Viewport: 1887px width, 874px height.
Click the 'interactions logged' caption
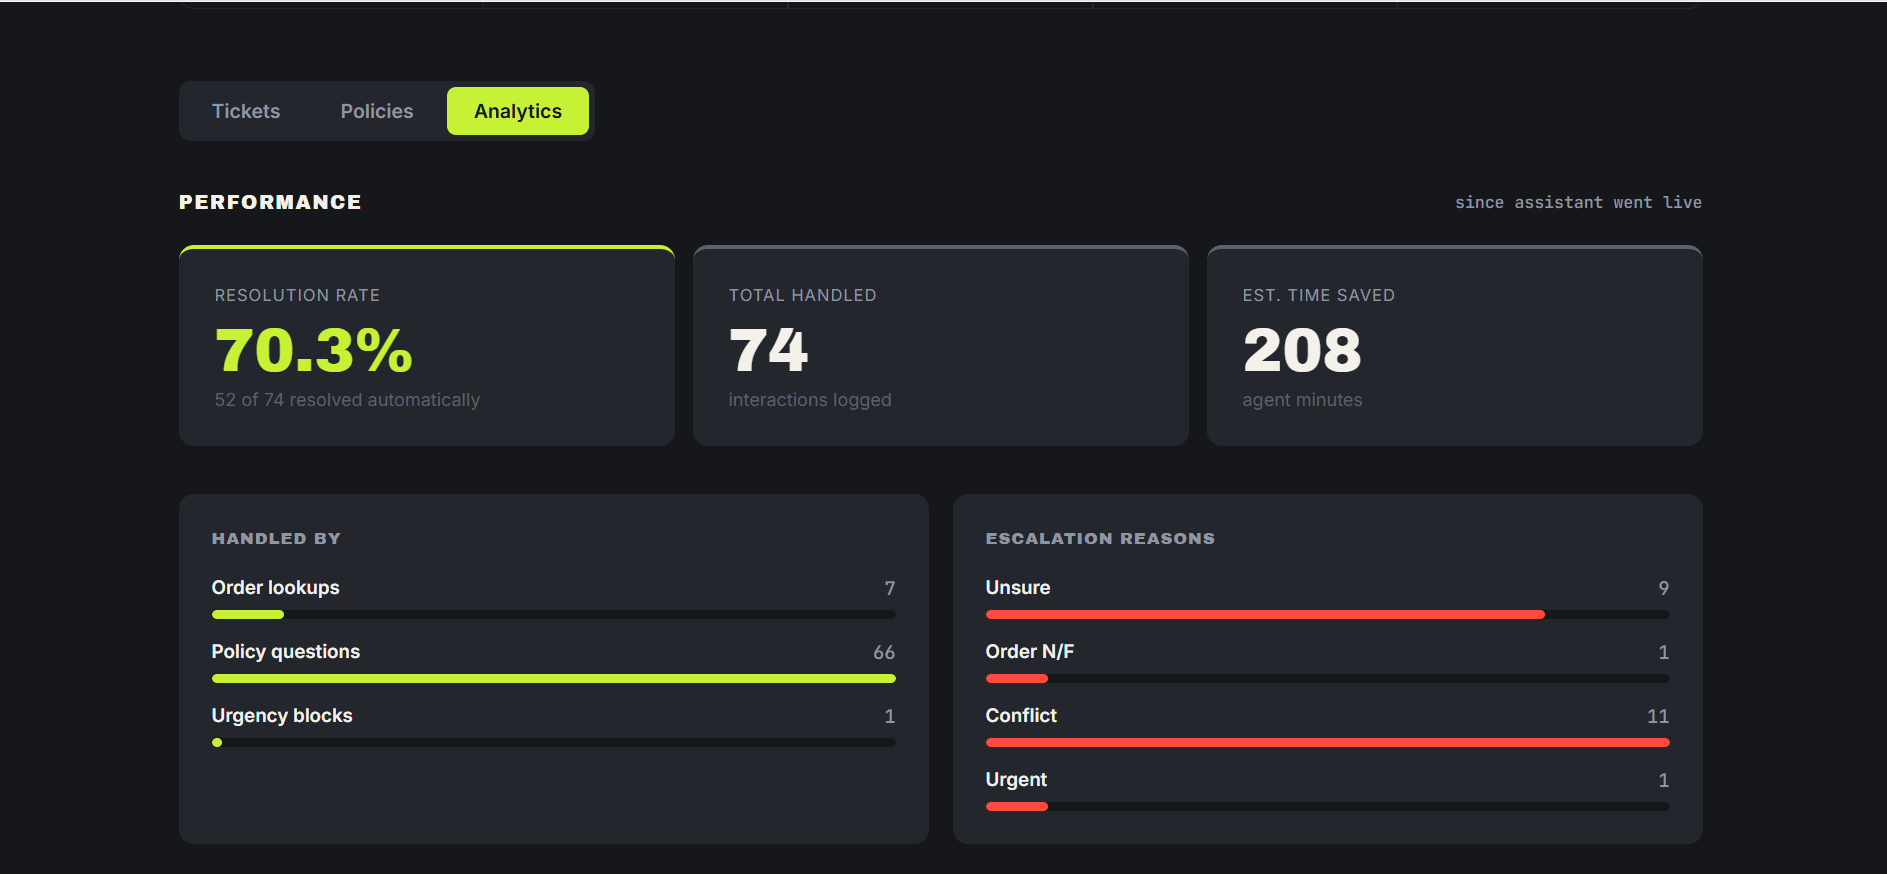pos(810,400)
